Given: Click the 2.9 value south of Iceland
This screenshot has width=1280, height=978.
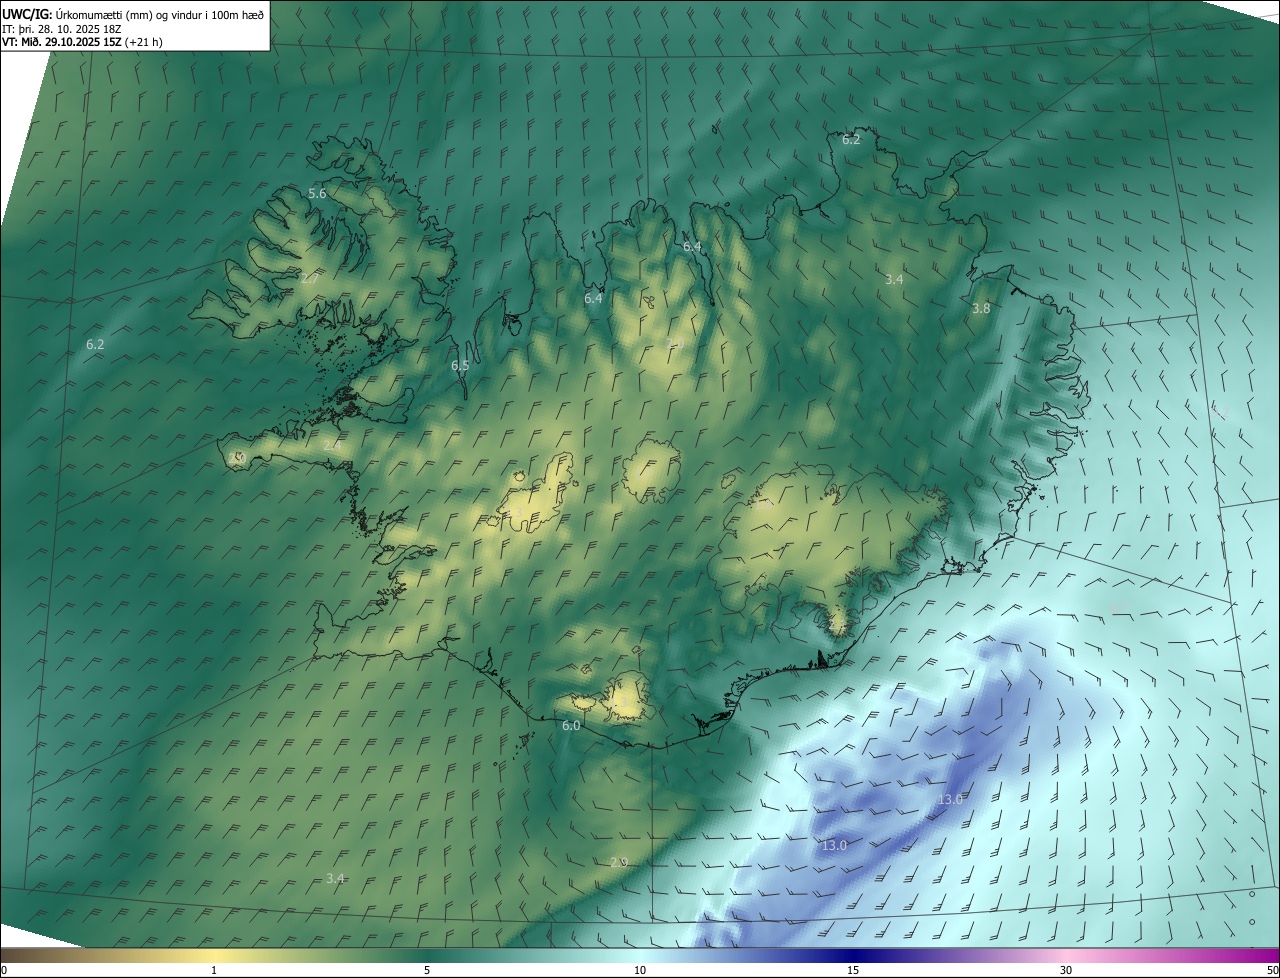Looking at the screenshot, I should pyautogui.click(x=619, y=862).
